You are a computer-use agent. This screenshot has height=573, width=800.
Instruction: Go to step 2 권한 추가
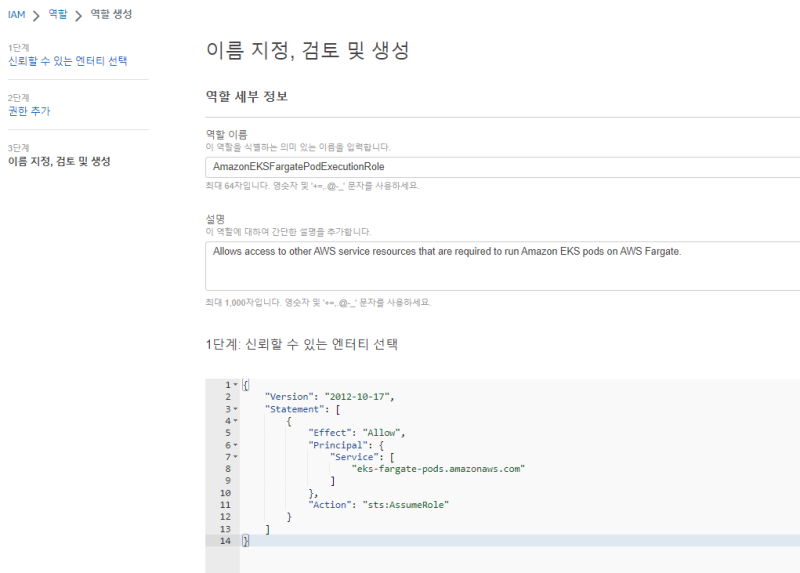tap(29, 111)
